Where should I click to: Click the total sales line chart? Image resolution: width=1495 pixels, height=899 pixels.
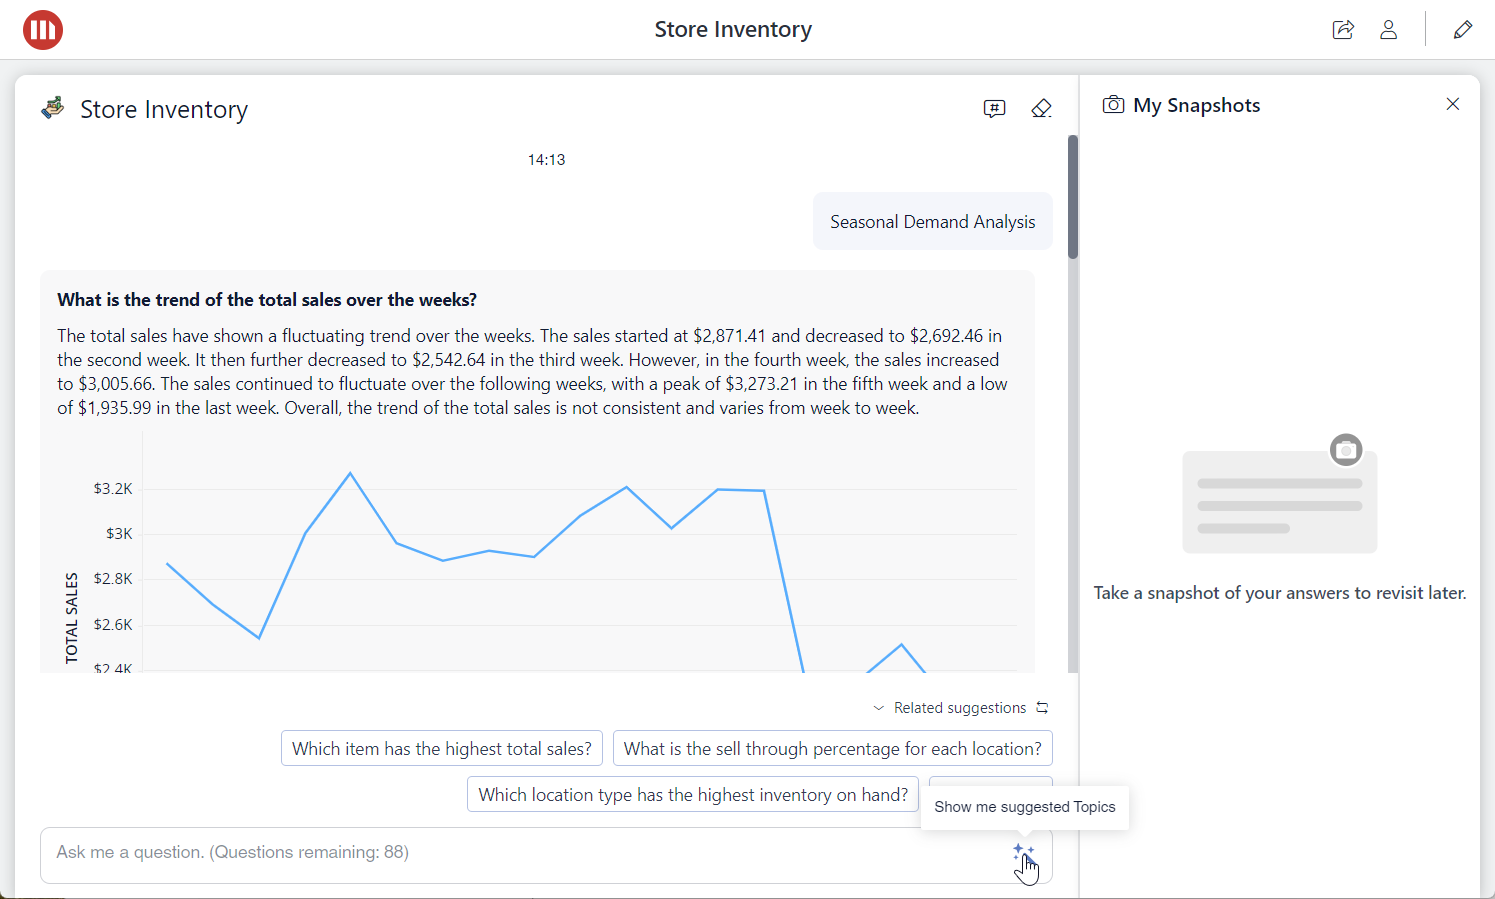[x=580, y=560]
